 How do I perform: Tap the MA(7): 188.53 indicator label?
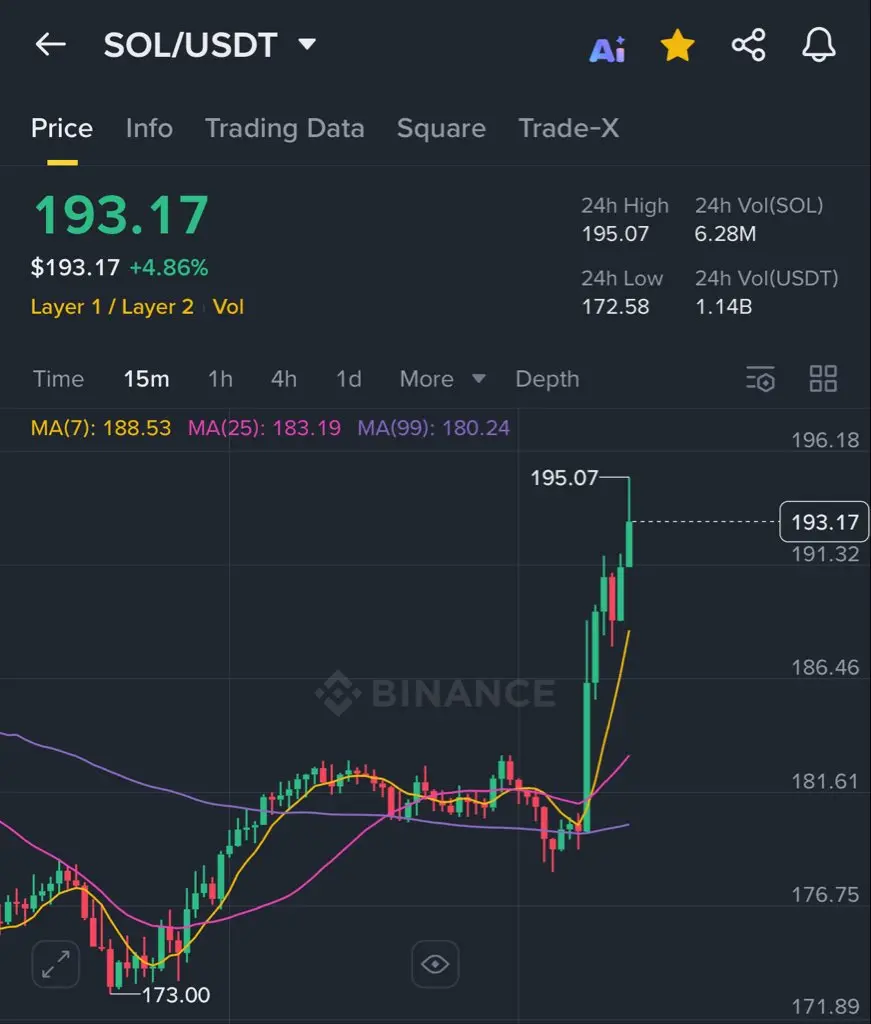101,428
